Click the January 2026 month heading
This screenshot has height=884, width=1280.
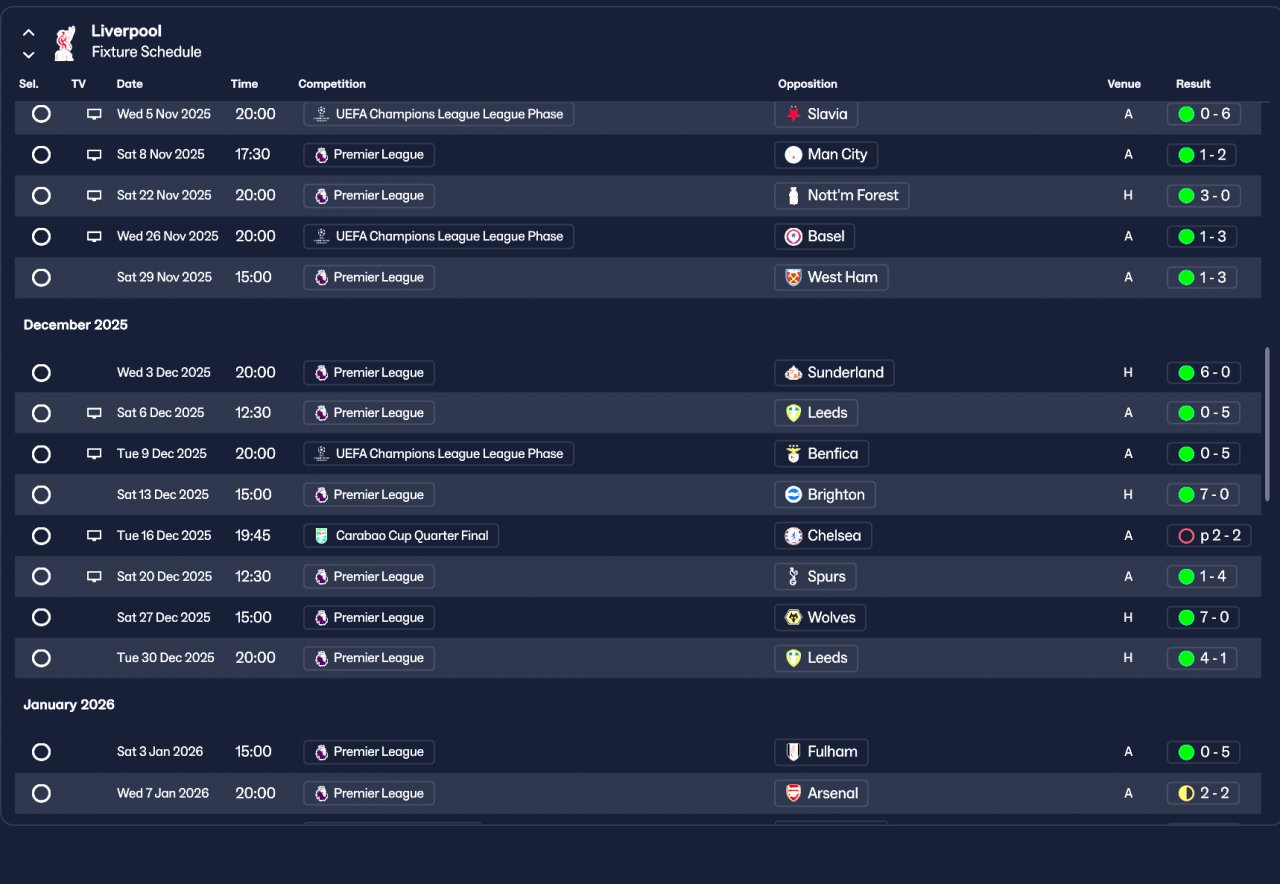(69, 705)
